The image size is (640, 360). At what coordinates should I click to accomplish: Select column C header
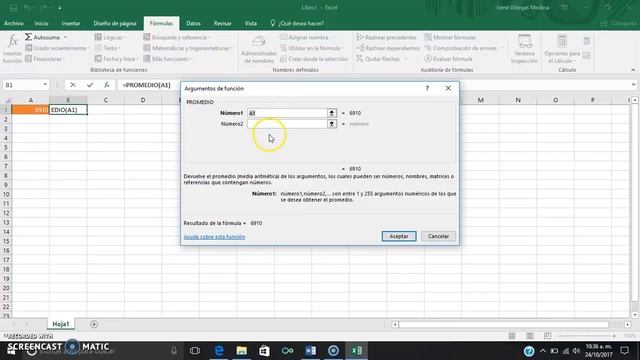[106, 100]
